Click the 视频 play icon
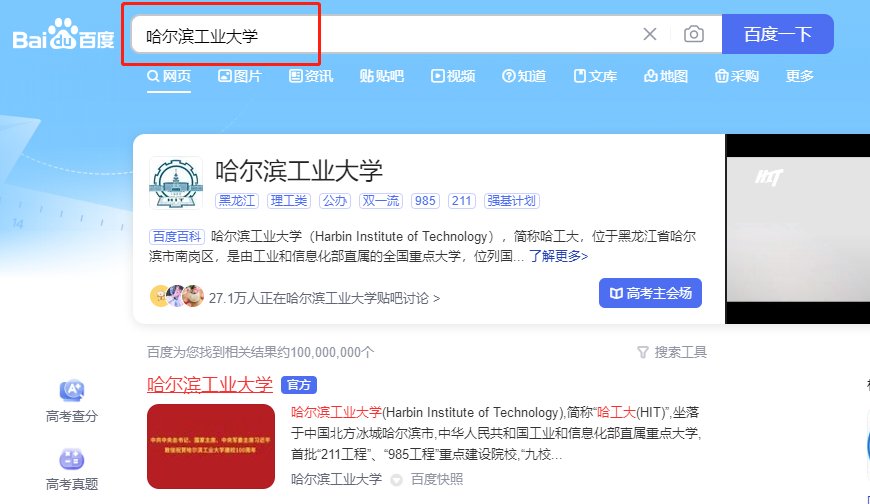 tap(437, 76)
